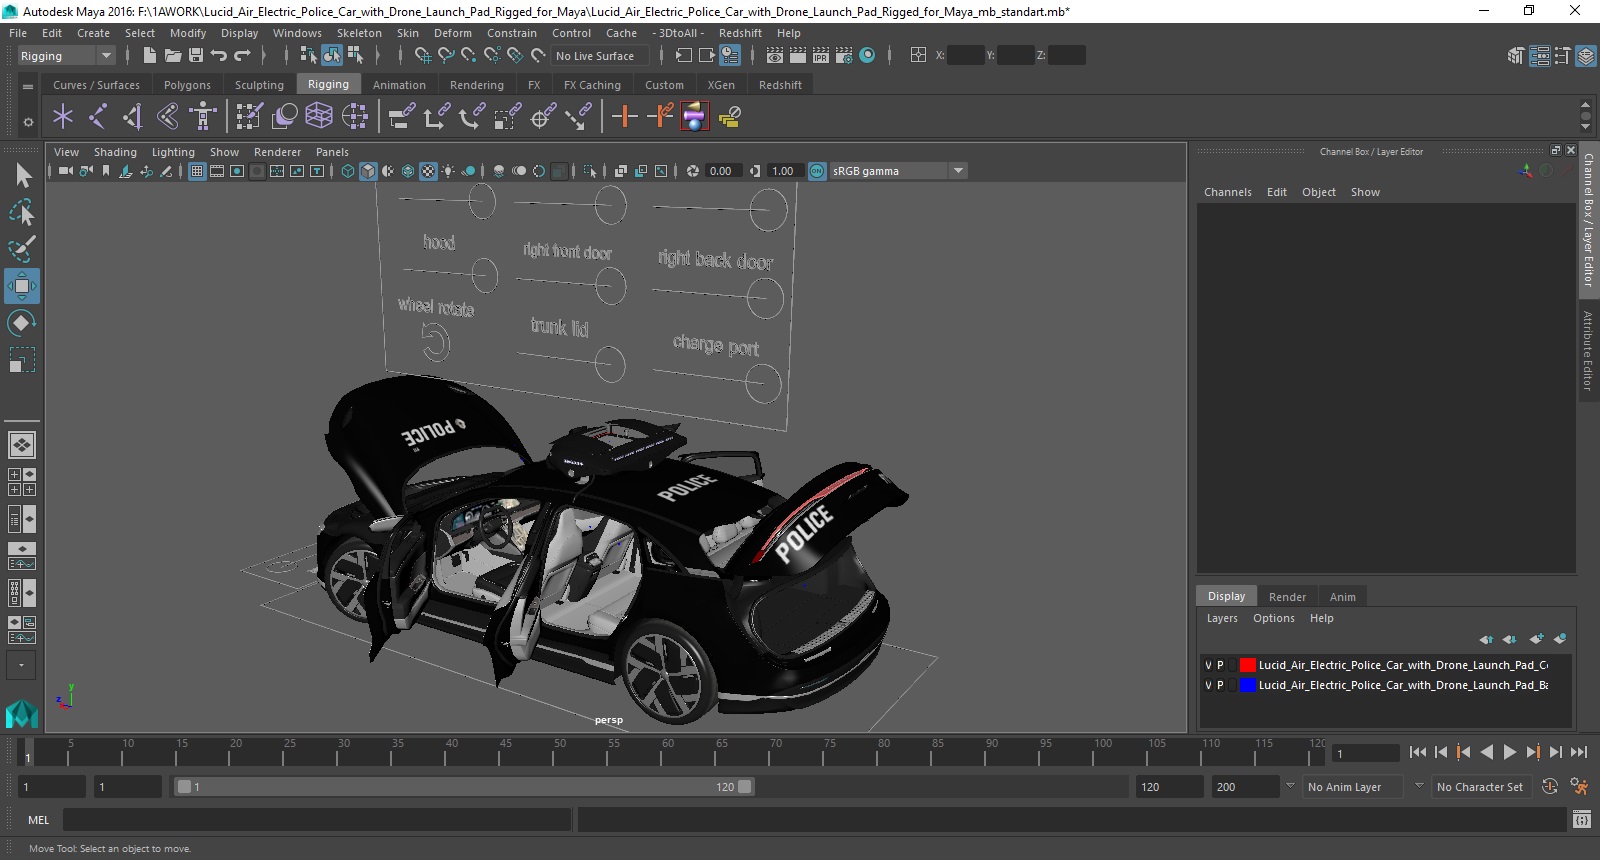
Task: Click the Create Cluster shelf icon
Action: point(355,117)
